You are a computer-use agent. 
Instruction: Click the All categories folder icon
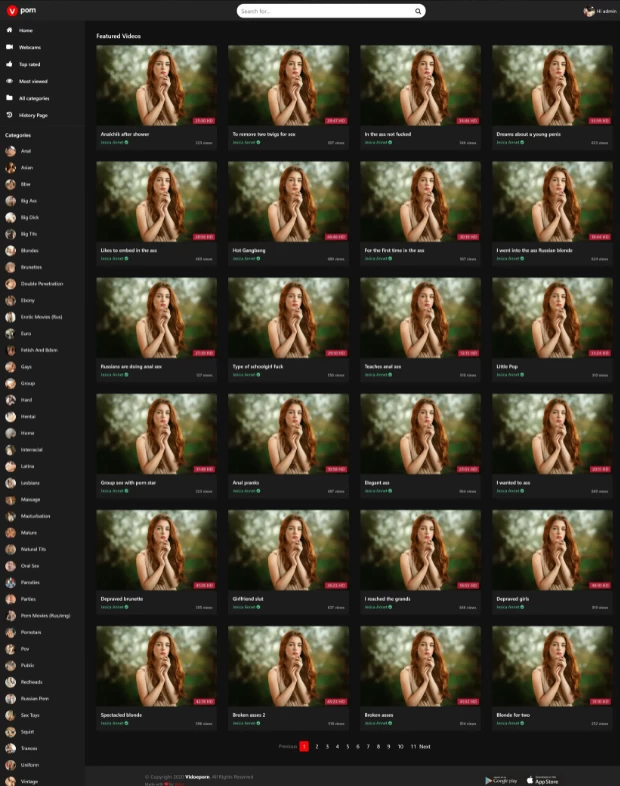pyautogui.click(x=9, y=98)
